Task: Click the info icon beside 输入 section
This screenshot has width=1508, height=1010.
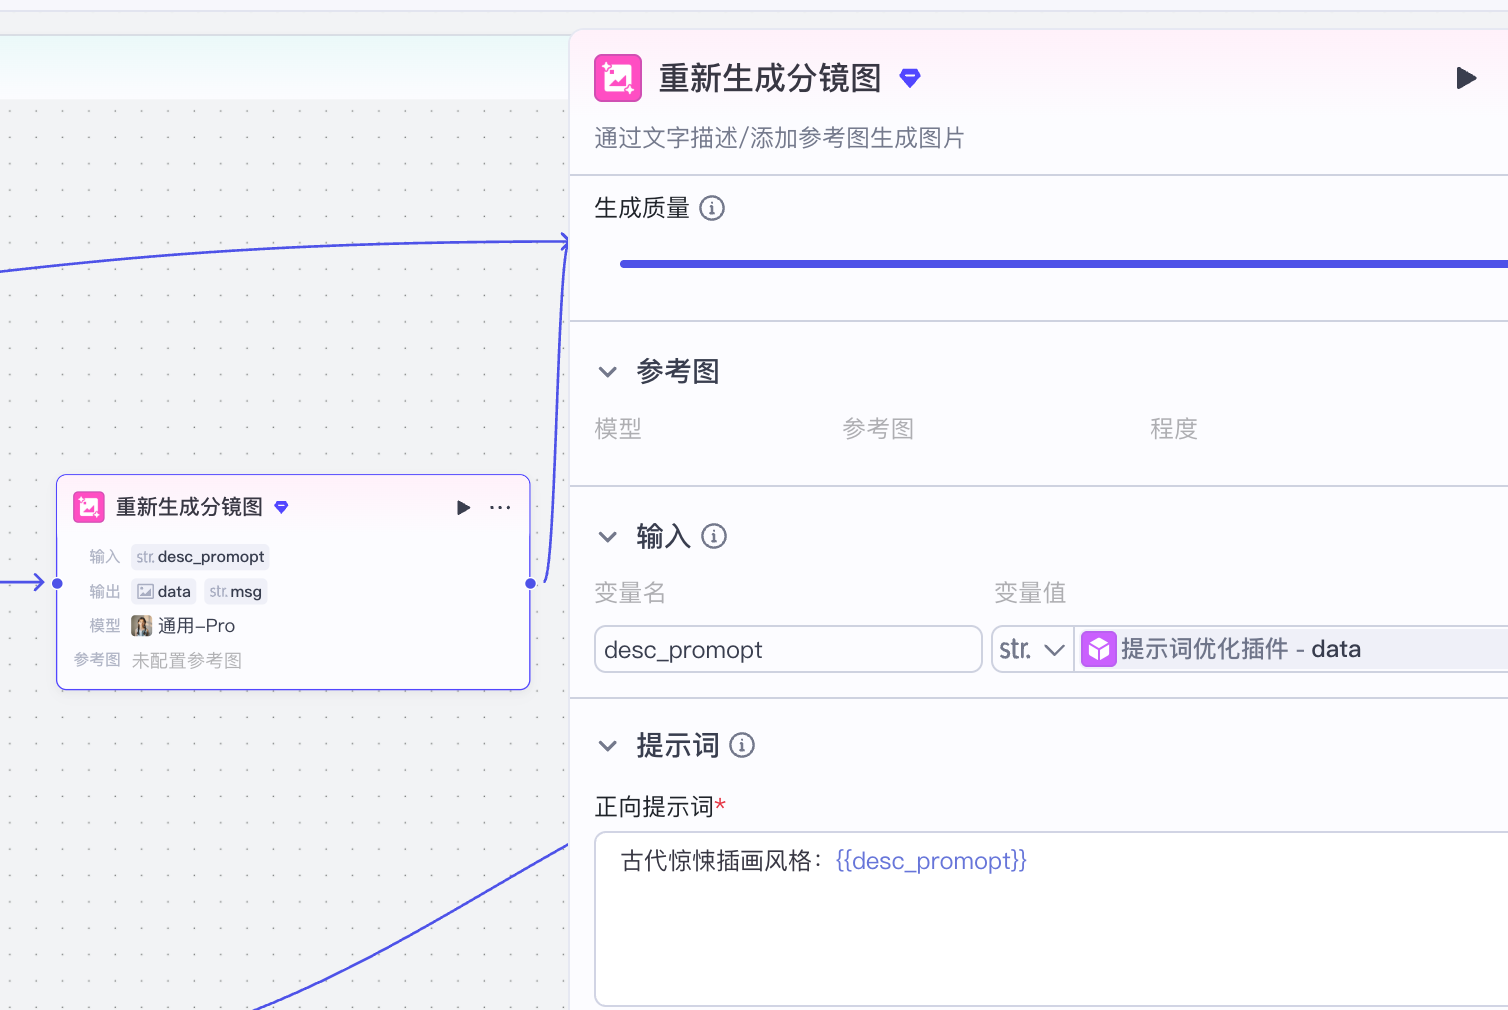Action: tap(714, 537)
